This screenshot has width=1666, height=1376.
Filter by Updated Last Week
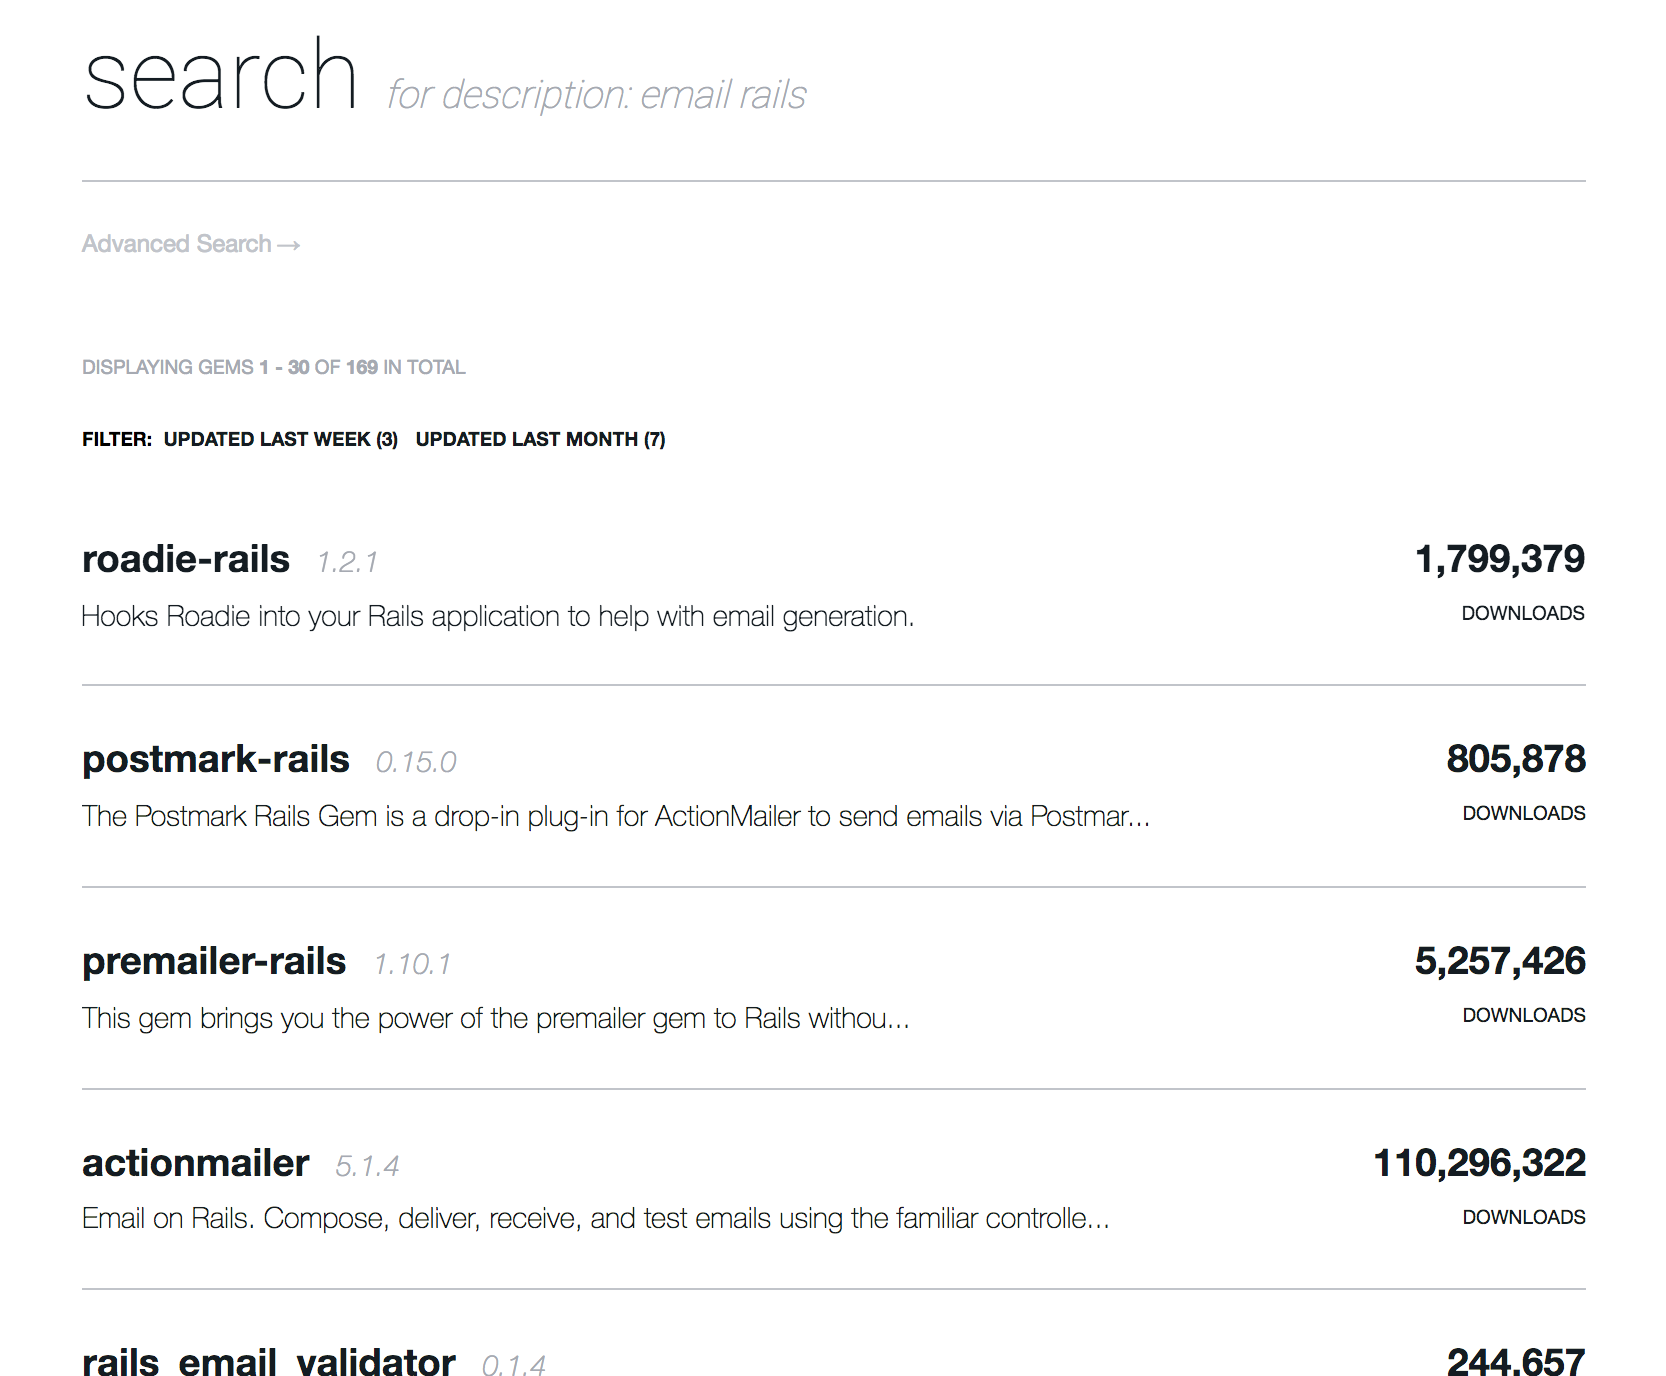(280, 439)
